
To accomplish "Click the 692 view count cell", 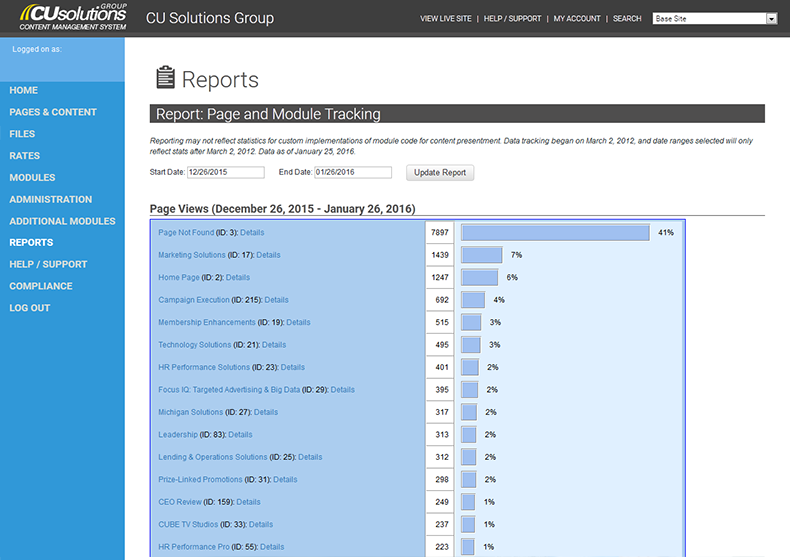I will pyautogui.click(x=439, y=300).
